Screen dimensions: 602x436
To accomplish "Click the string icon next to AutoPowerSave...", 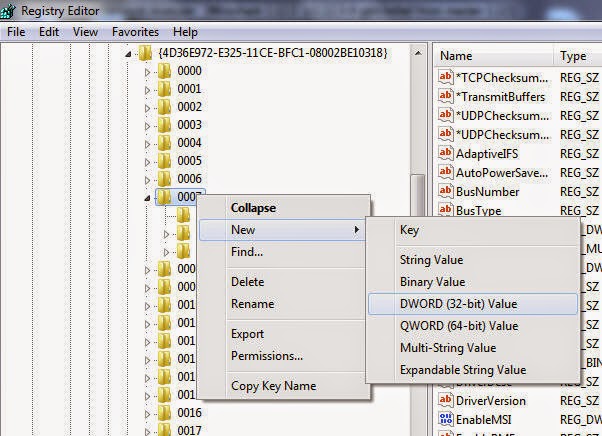I will coord(445,172).
